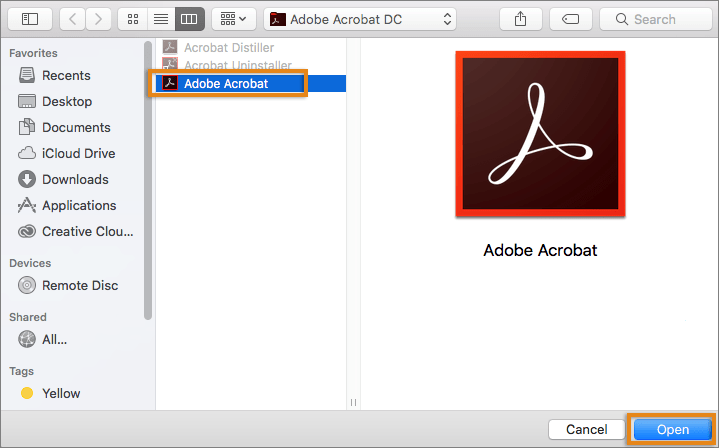Open the Adobe Acrobat DC folder popup
This screenshot has height=448, width=719.
tap(360, 19)
